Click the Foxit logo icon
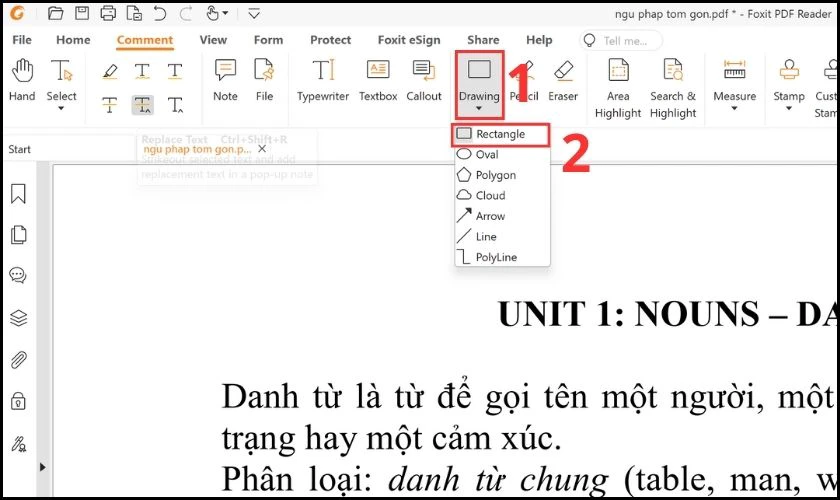 (x=17, y=13)
